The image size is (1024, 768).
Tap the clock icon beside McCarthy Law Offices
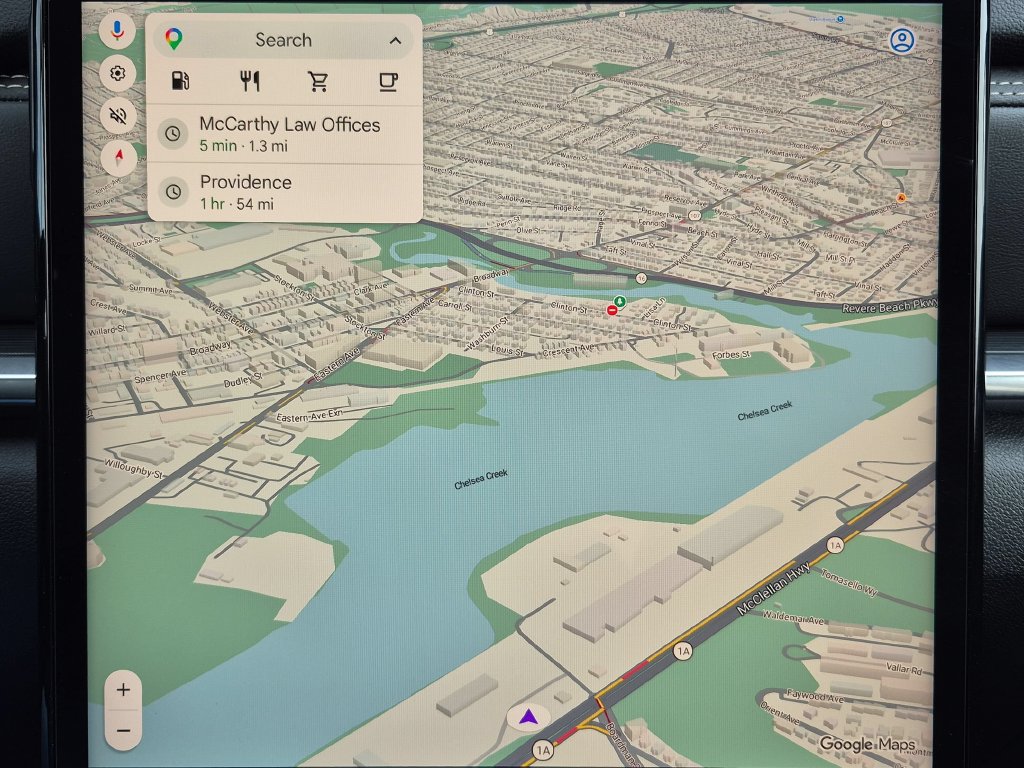click(x=173, y=134)
